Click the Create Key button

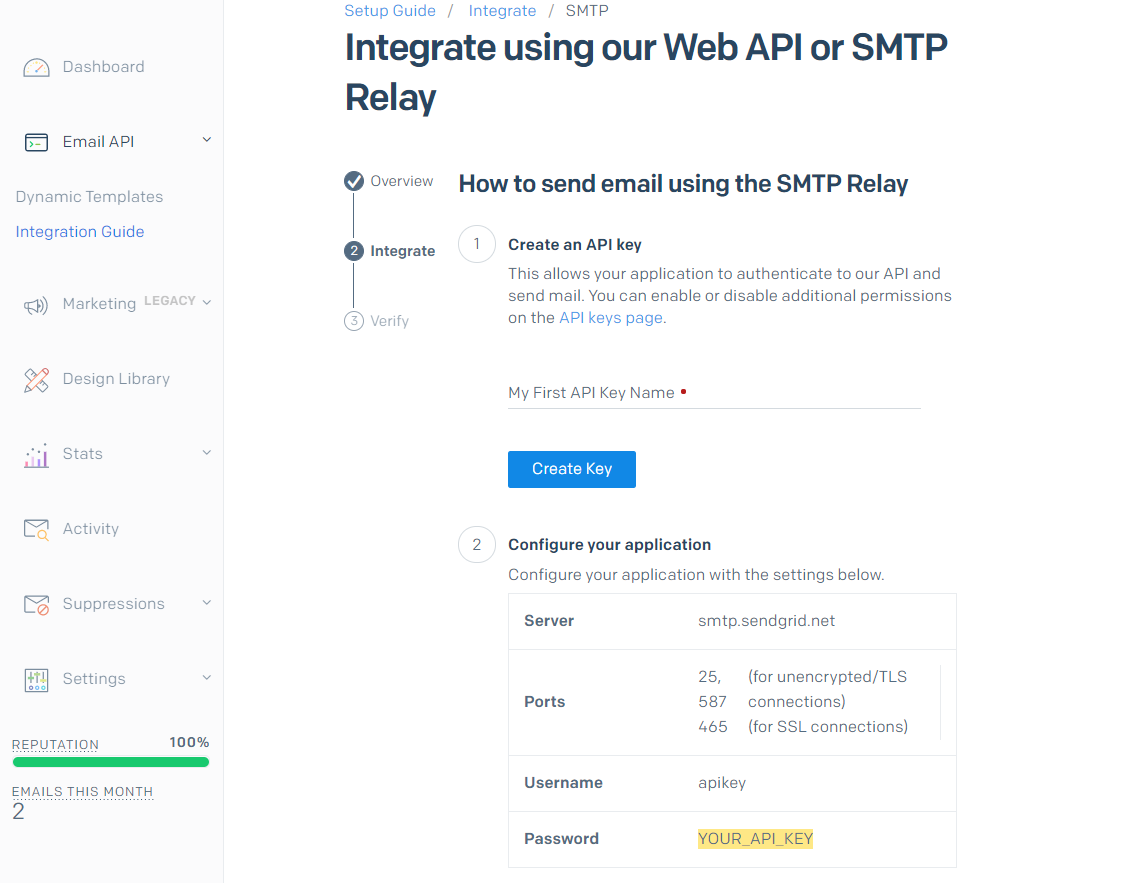pos(572,469)
